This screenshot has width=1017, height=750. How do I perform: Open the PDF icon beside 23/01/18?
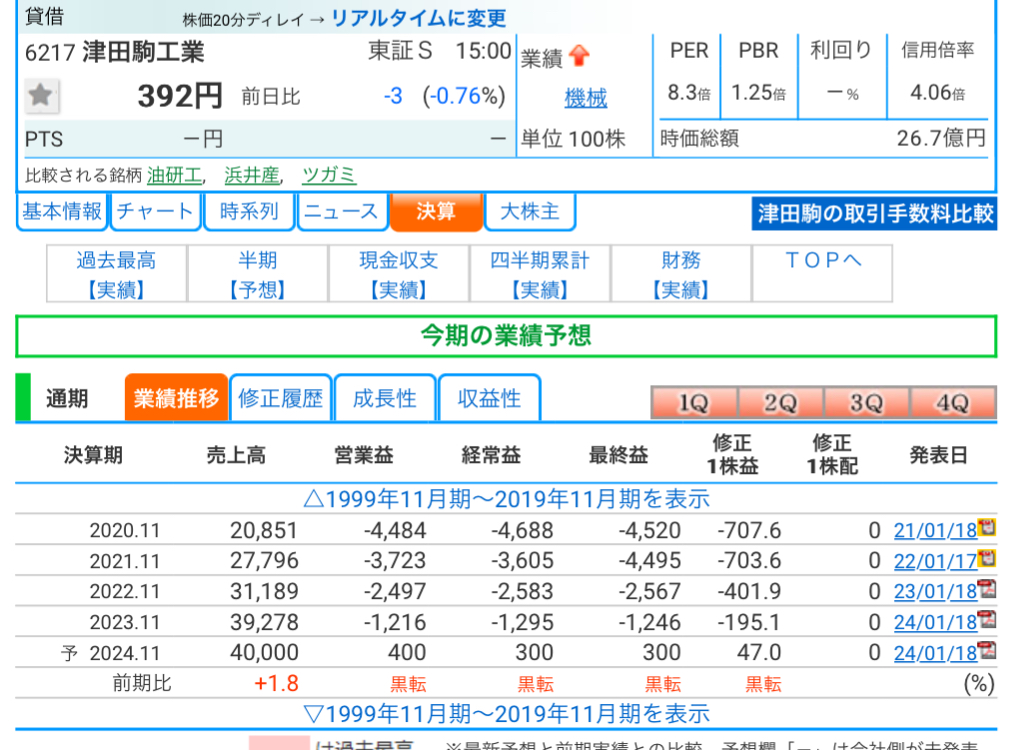coord(987,588)
